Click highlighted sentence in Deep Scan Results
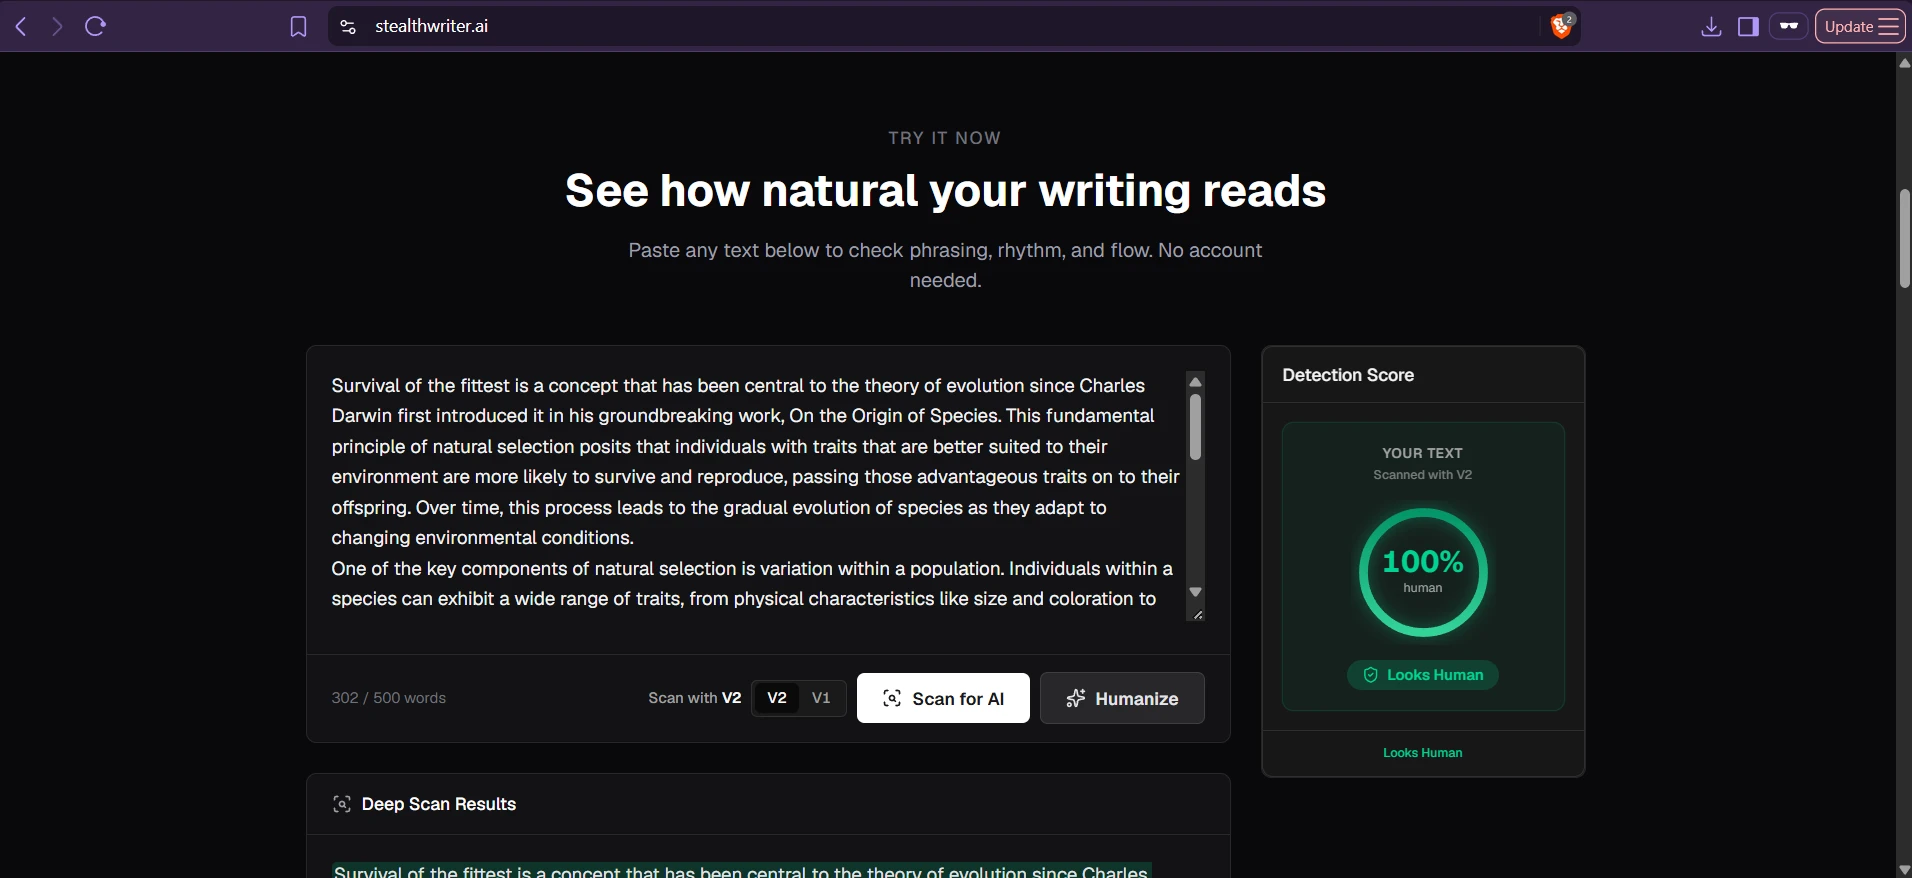This screenshot has height=878, width=1912. 741,871
